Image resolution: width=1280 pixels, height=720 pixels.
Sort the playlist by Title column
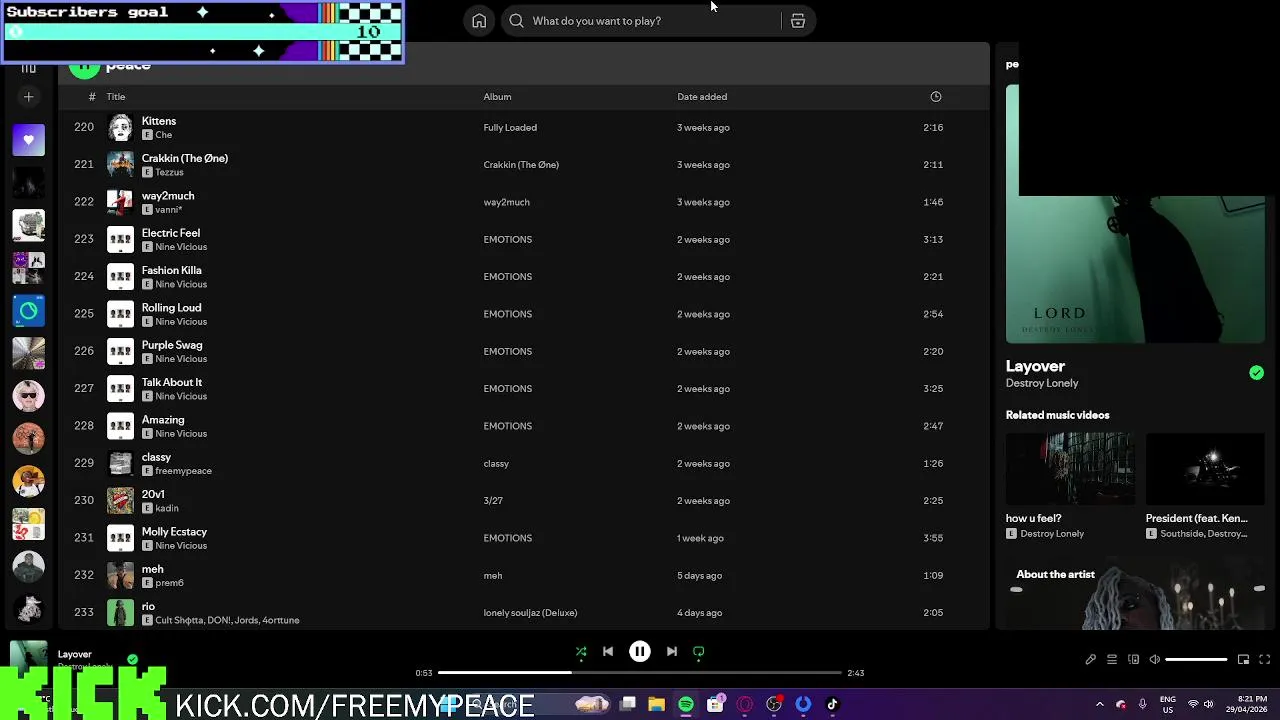coord(116,97)
